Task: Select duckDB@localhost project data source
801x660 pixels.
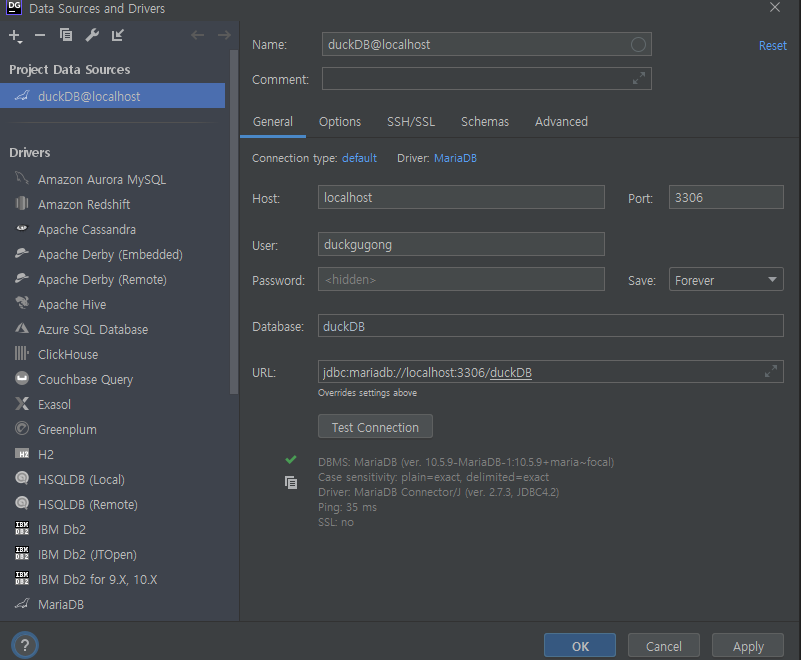Action: [112, 96]
